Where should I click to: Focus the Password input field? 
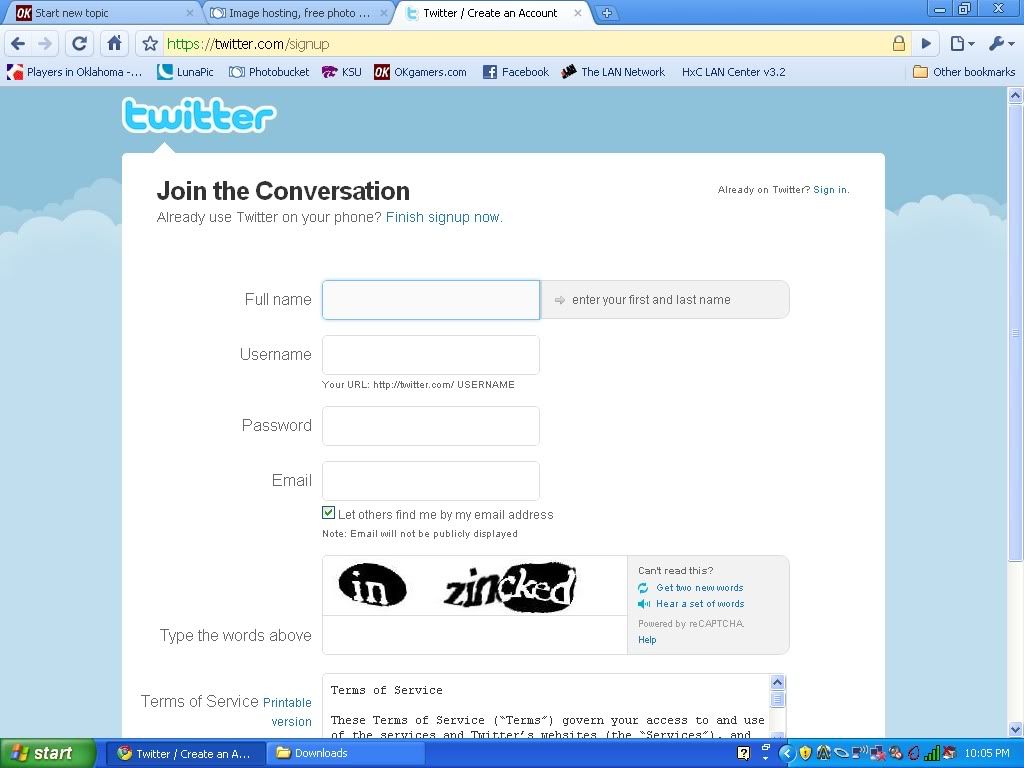click(x=431, y=426)
